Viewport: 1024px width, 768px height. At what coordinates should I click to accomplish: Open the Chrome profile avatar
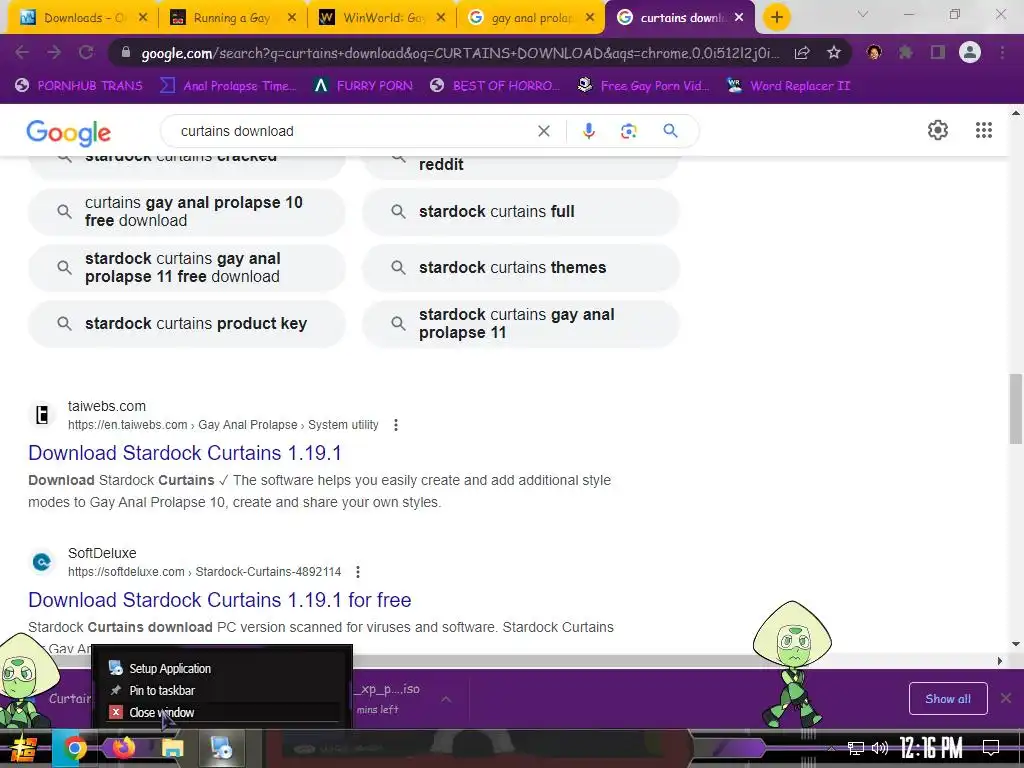(x=970, y=52)
